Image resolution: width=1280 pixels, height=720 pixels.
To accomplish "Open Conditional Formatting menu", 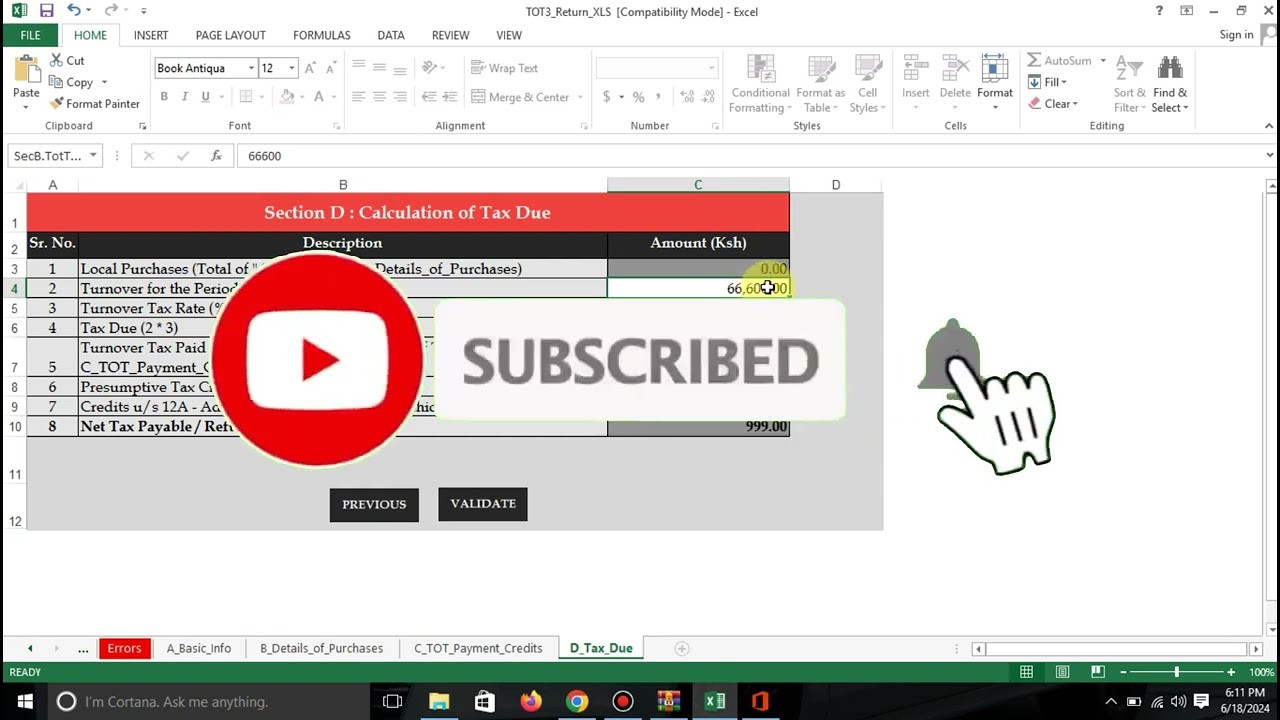I will pos(760,84).
